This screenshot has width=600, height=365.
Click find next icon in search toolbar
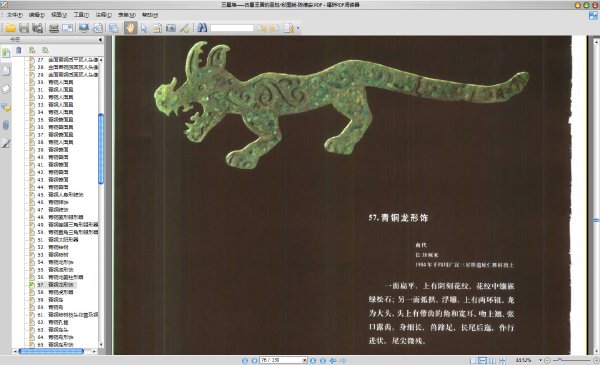pyautogui.click(x=275, y=28)
